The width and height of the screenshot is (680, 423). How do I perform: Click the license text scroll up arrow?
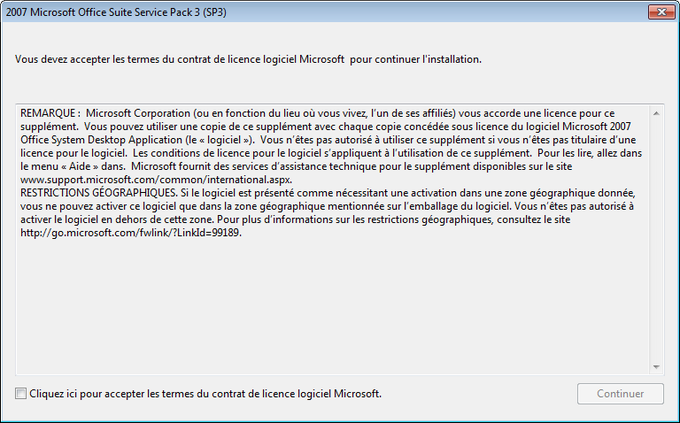[656, 113]
